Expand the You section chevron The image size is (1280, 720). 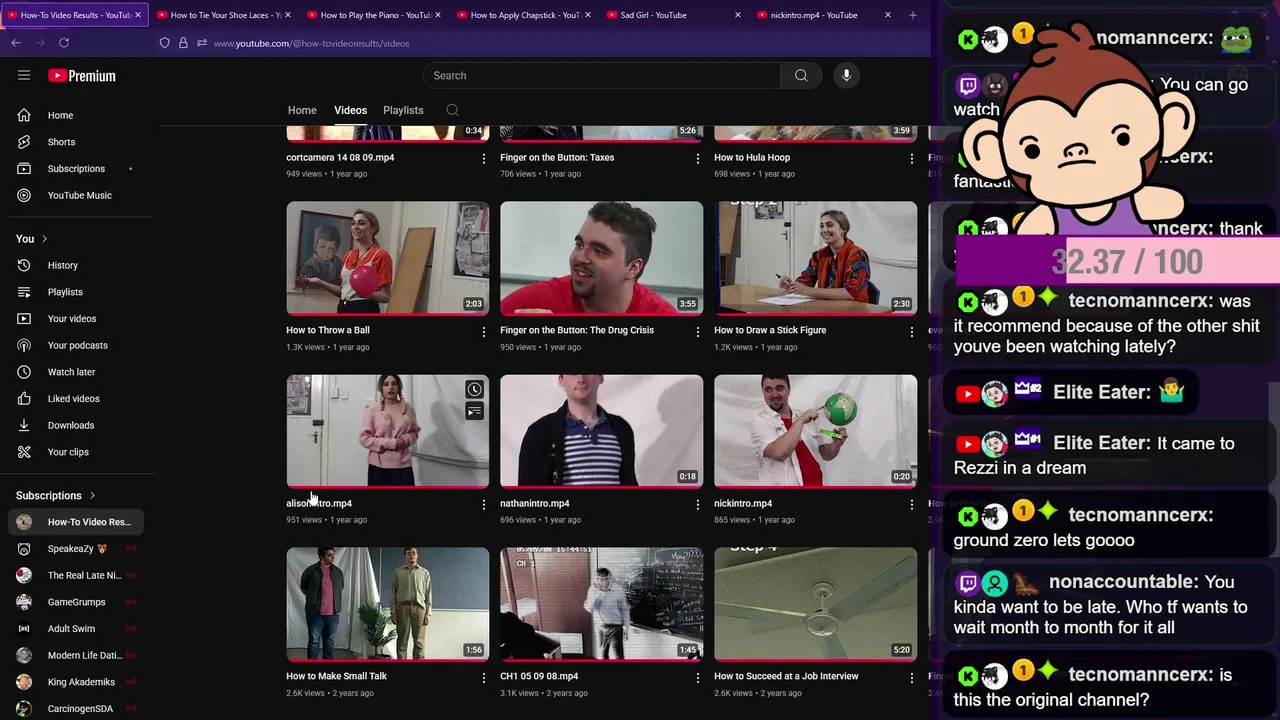pyautogui.click(x=44, y=239)
